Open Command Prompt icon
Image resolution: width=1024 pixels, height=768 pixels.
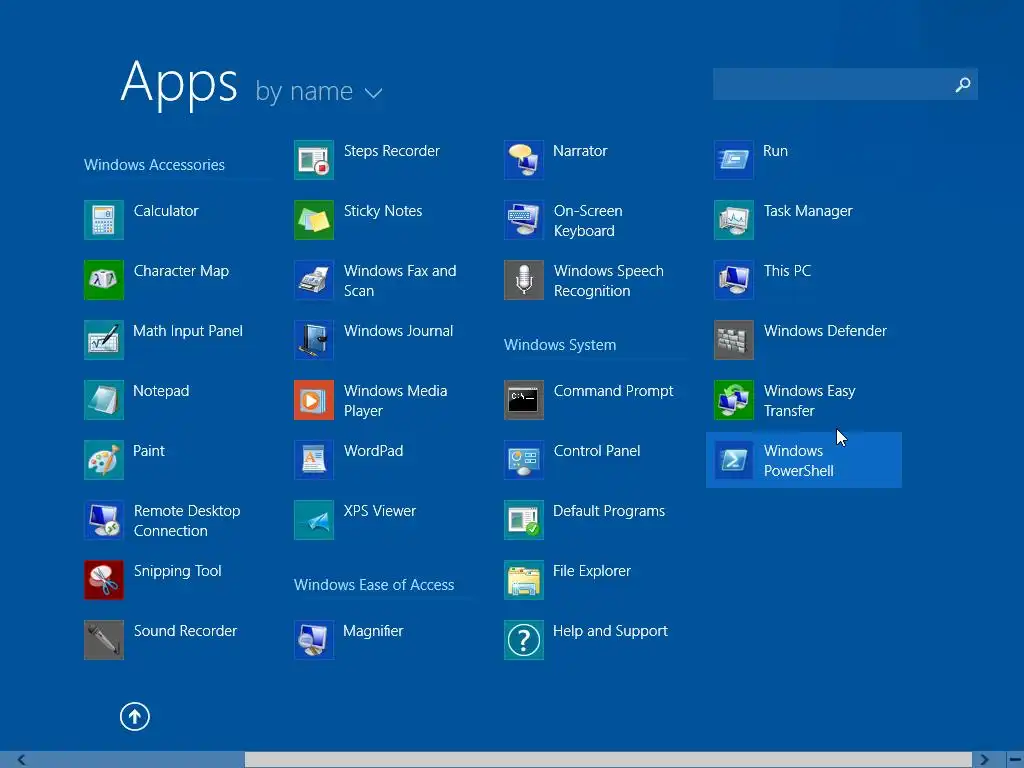524,400
